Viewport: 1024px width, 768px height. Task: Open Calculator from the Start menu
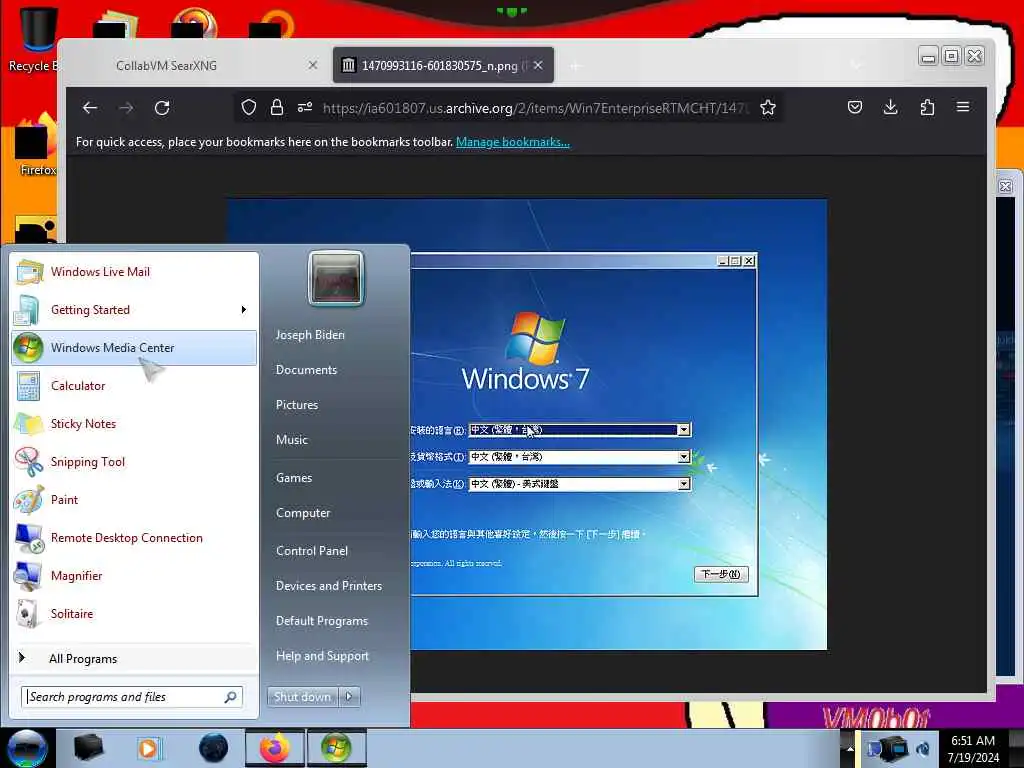[135, 385]
